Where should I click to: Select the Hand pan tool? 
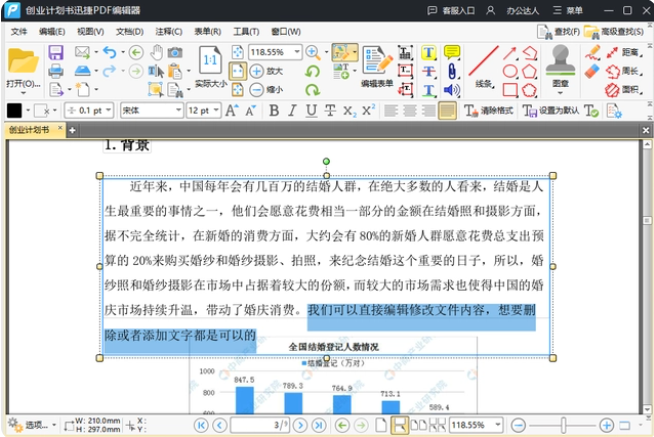click(157, 53)
